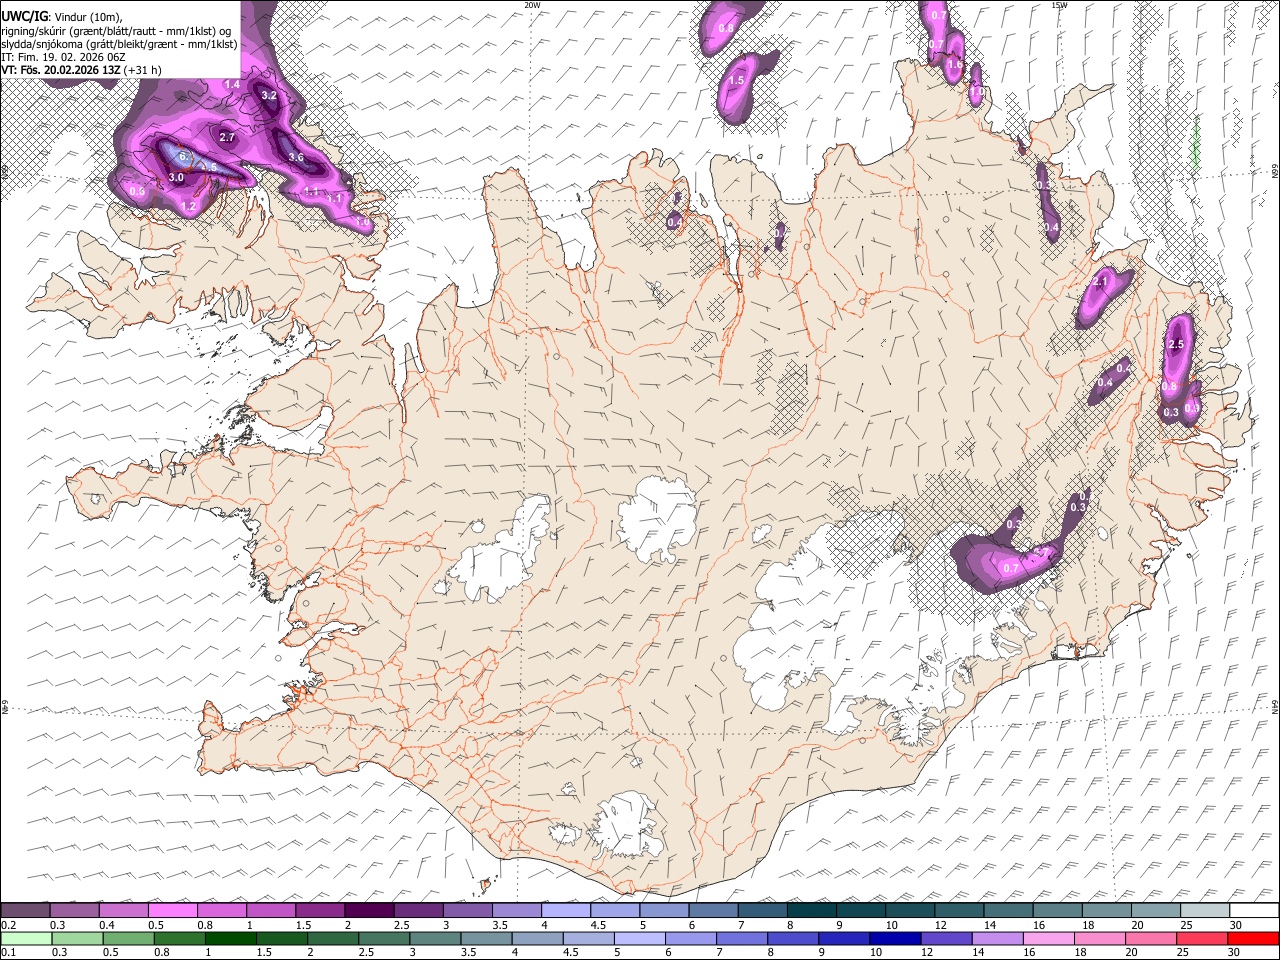The image size is (1280, 960).
Task: Click the '2.7' snowfall value on the map
Action: click(227, 137)
